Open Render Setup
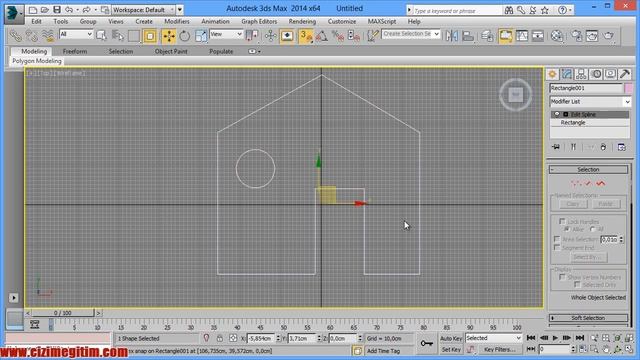Image resolution: width=640 pixels, height=360 pixels. point(576,36)
